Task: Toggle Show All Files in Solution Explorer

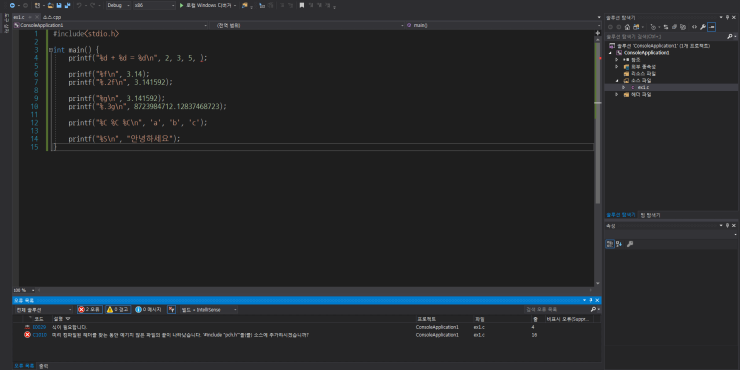Action: pos(683,27)
